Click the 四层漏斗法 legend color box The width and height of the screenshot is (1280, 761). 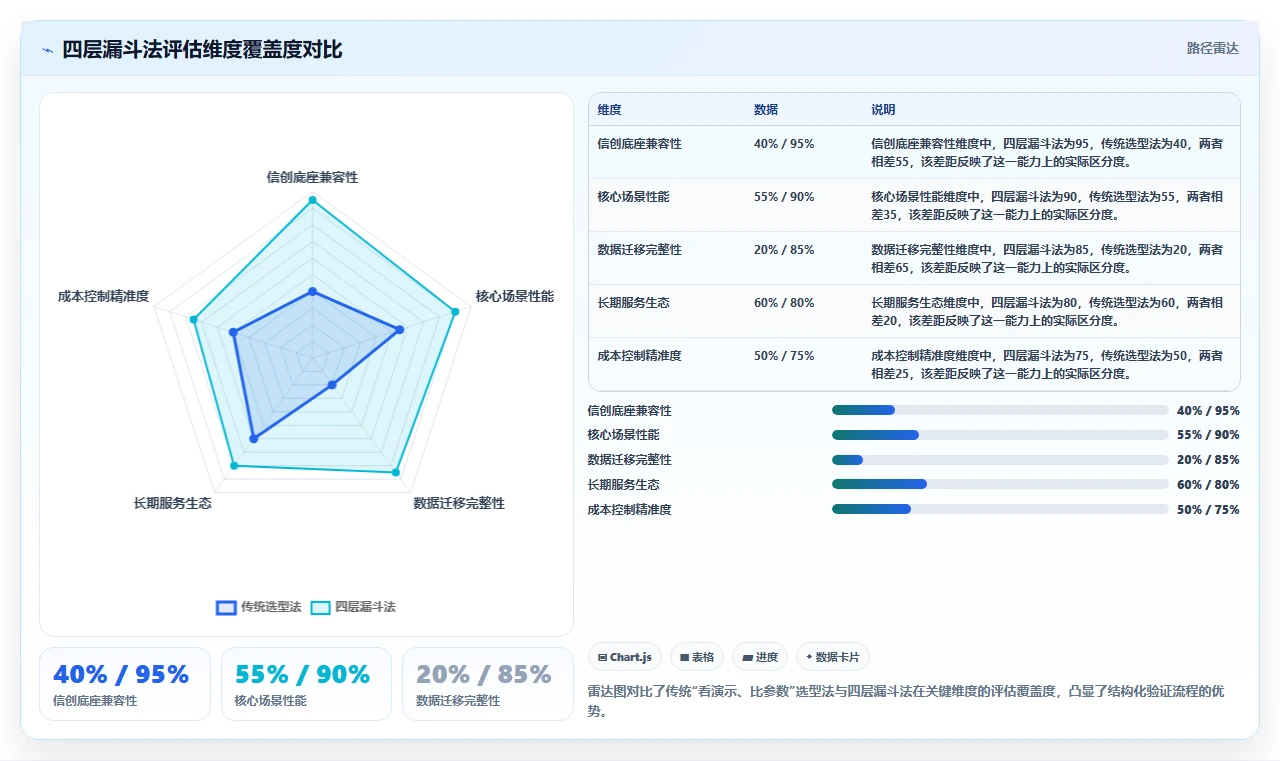(x=321, y=607)
